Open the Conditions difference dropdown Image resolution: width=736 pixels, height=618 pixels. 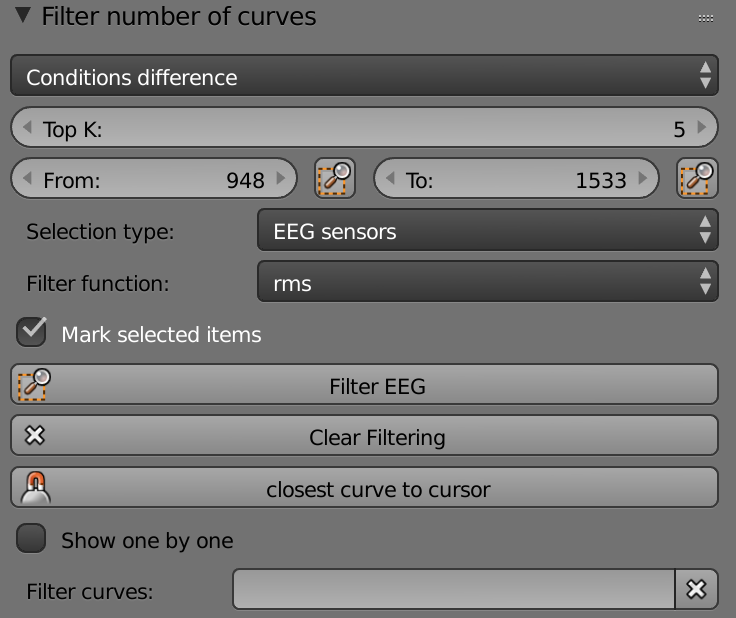(364, 76)
